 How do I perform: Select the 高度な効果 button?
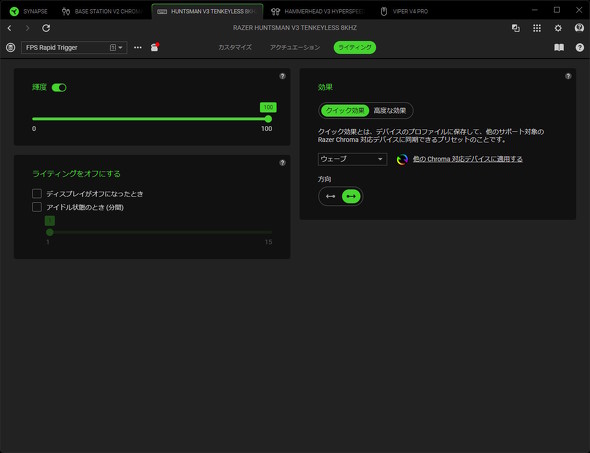(x=390, y=111)
